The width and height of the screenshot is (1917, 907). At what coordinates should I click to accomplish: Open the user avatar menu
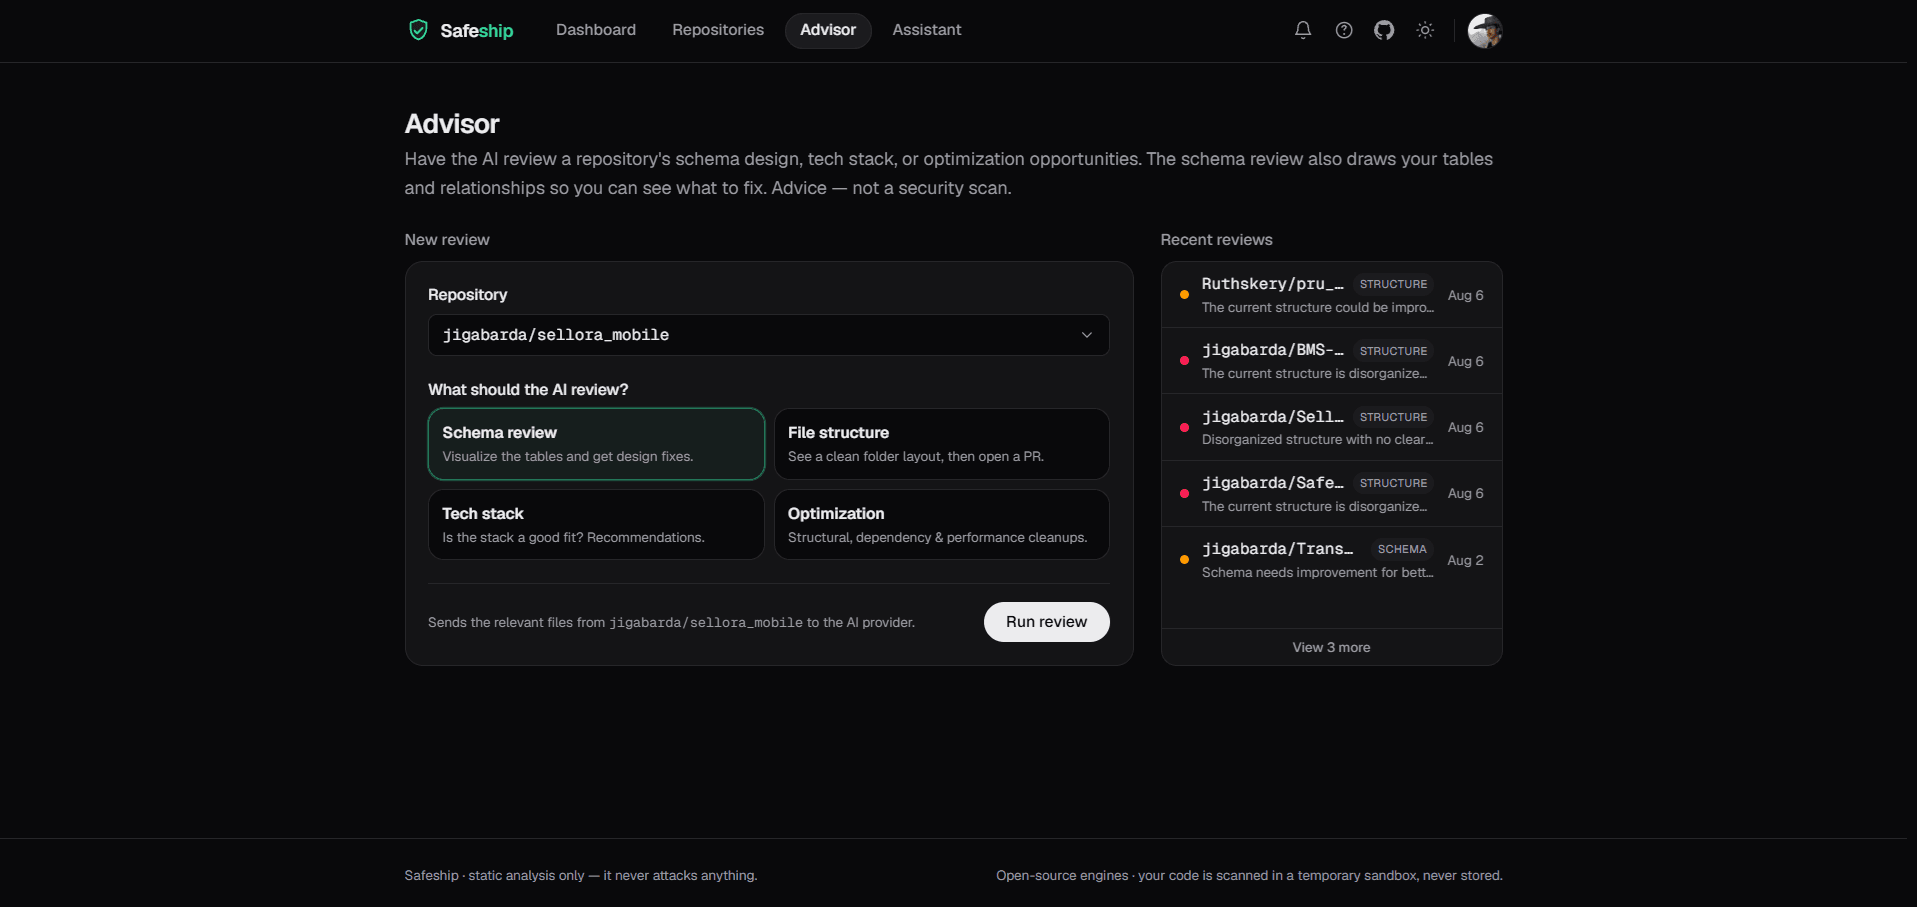click(1485, 31)
